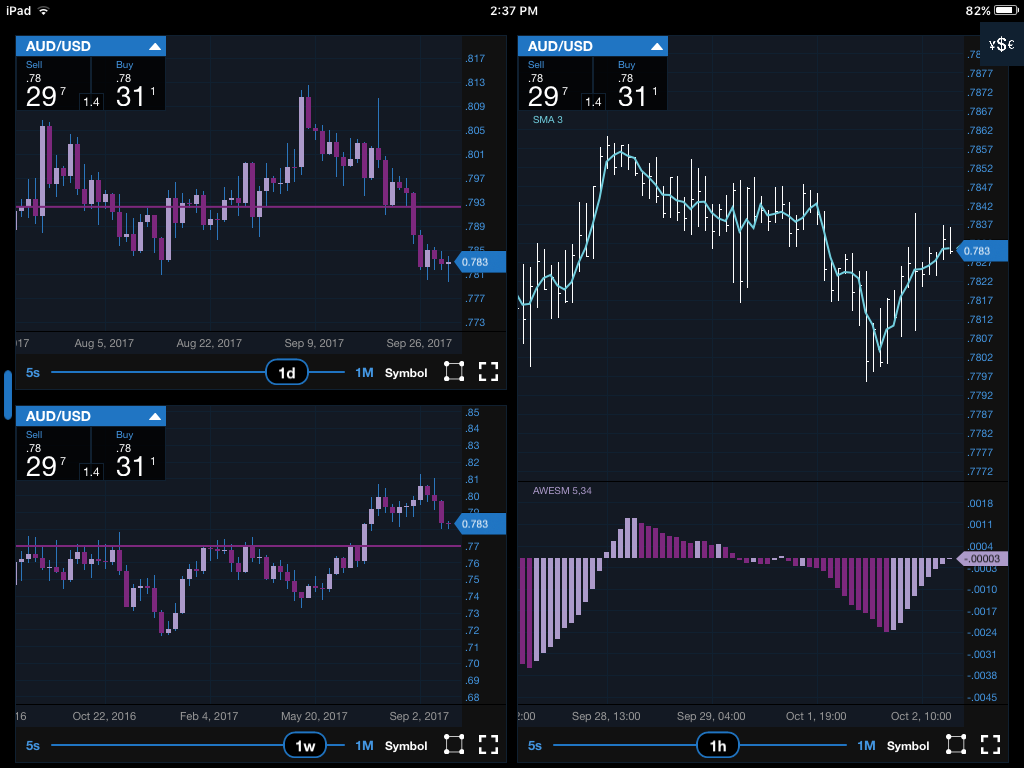
Task: Select the 1w timeframe slider handle
Action: [x=305, y=745]
